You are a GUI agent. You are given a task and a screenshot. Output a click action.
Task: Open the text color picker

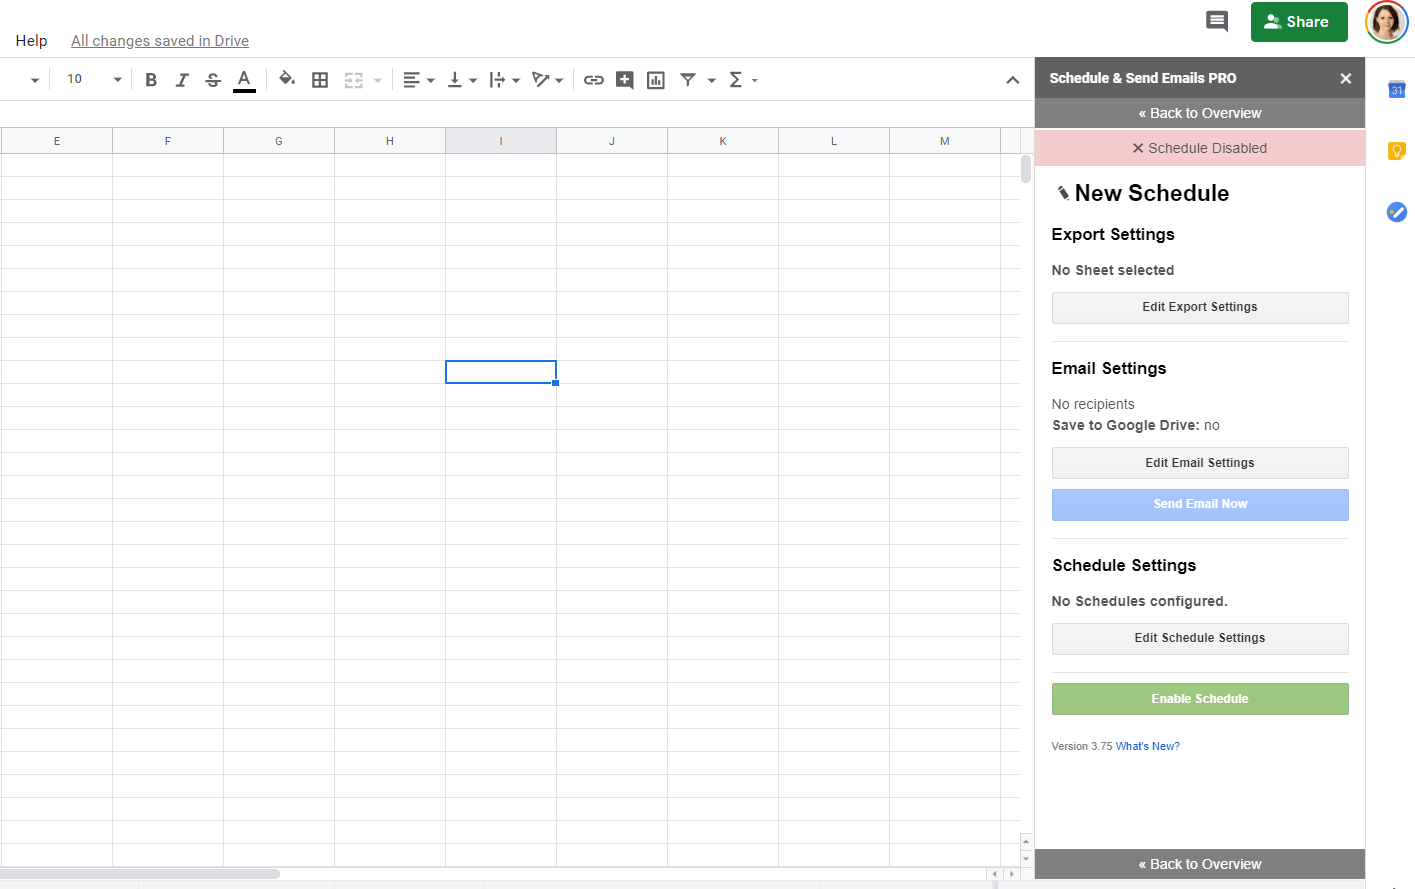coord(244,80)
